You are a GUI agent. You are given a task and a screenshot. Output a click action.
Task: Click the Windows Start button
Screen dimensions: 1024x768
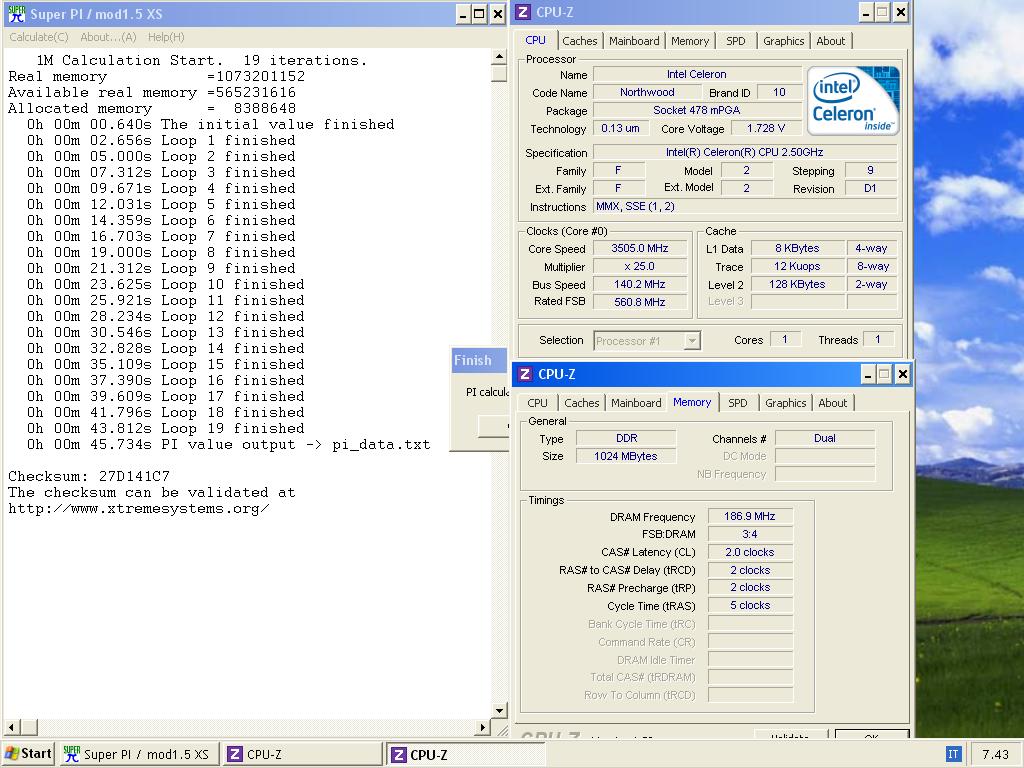(x=27, y=754)
